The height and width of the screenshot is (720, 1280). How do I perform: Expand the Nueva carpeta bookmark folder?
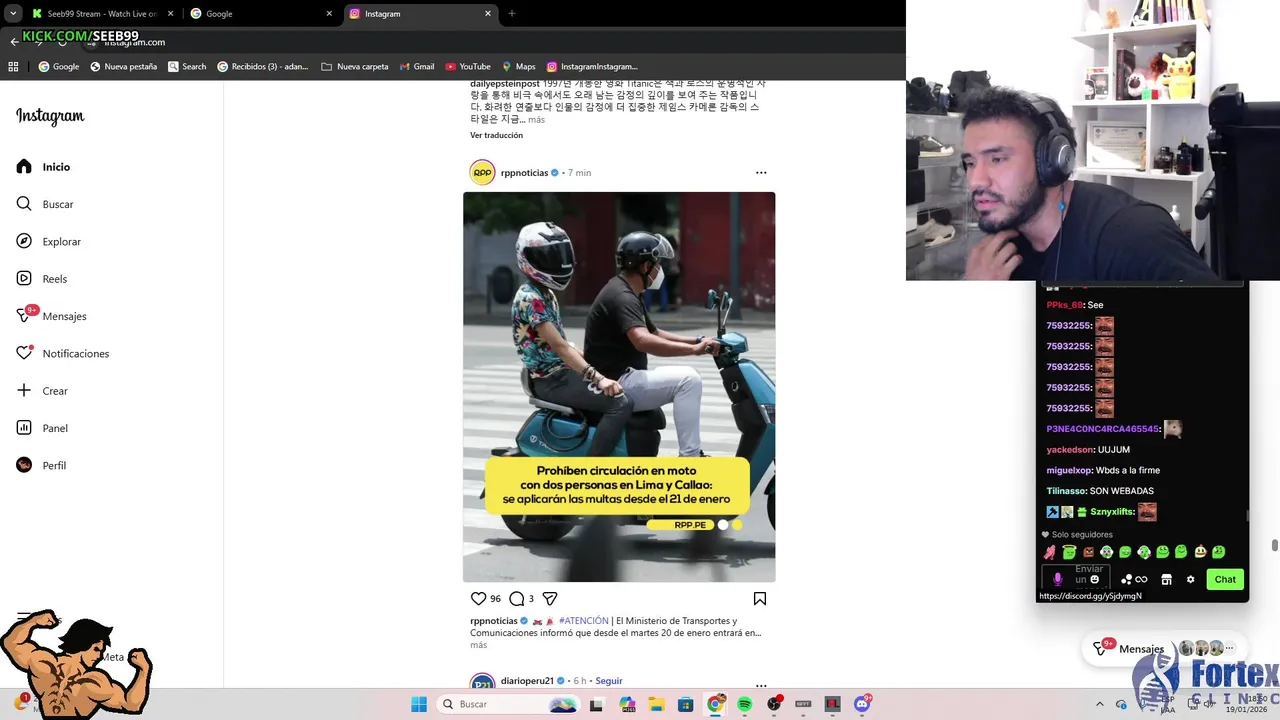click(355, 67)
